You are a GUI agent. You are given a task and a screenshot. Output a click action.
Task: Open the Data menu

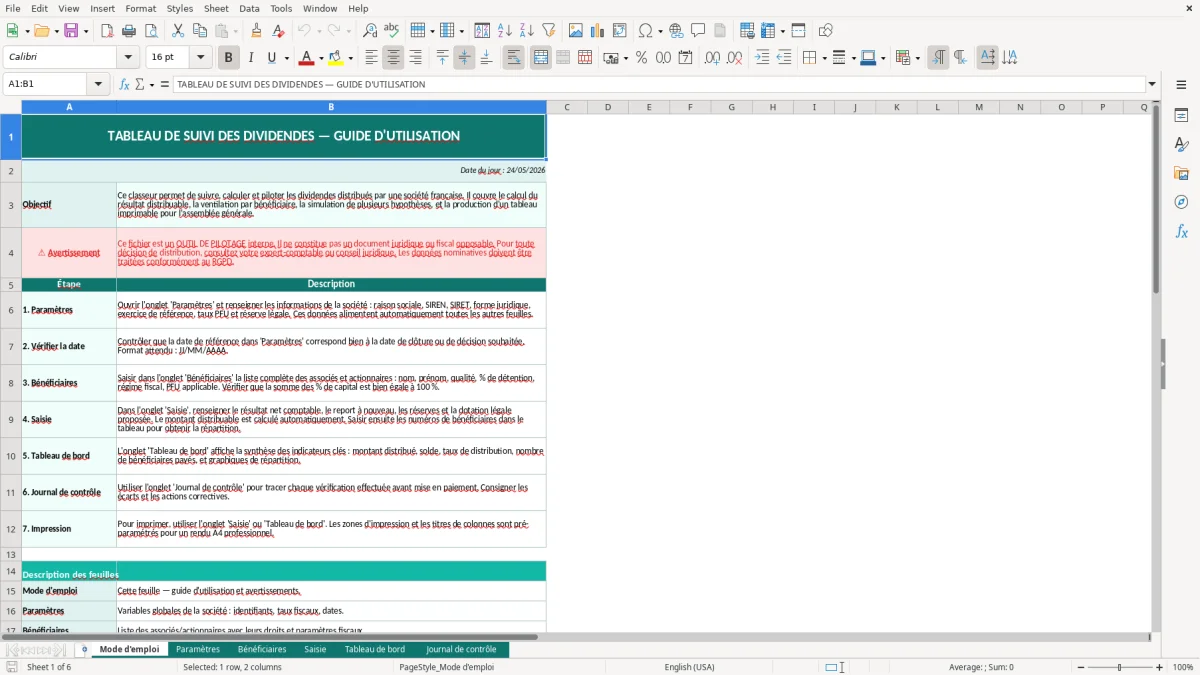[x=249, y=8]
